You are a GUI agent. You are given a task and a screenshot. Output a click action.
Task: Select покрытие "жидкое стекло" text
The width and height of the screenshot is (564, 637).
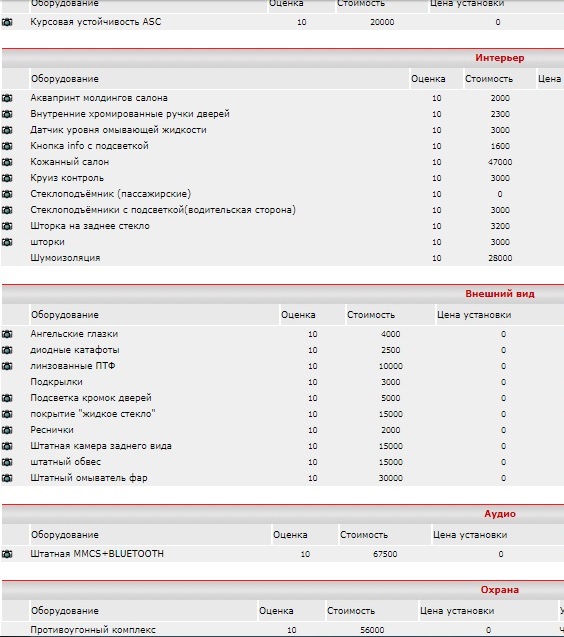coord(93,414)
